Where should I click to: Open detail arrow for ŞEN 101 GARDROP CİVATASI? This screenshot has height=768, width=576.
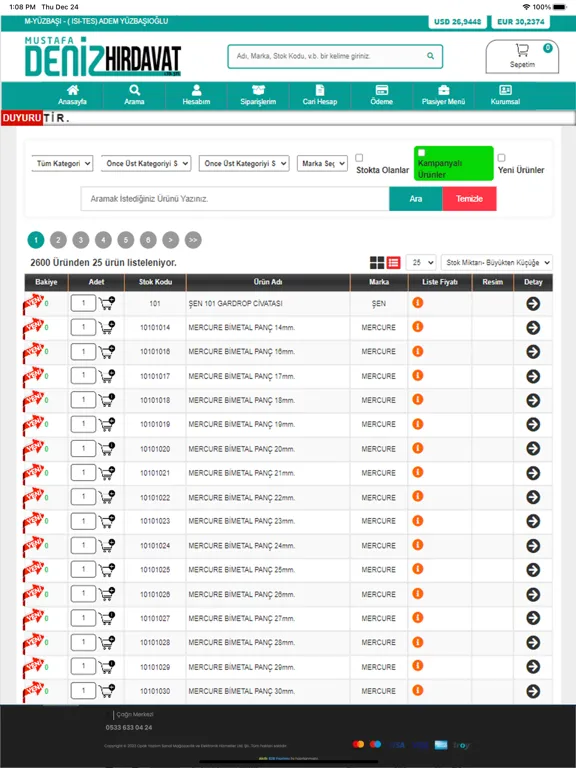click(x=533, y=304)
